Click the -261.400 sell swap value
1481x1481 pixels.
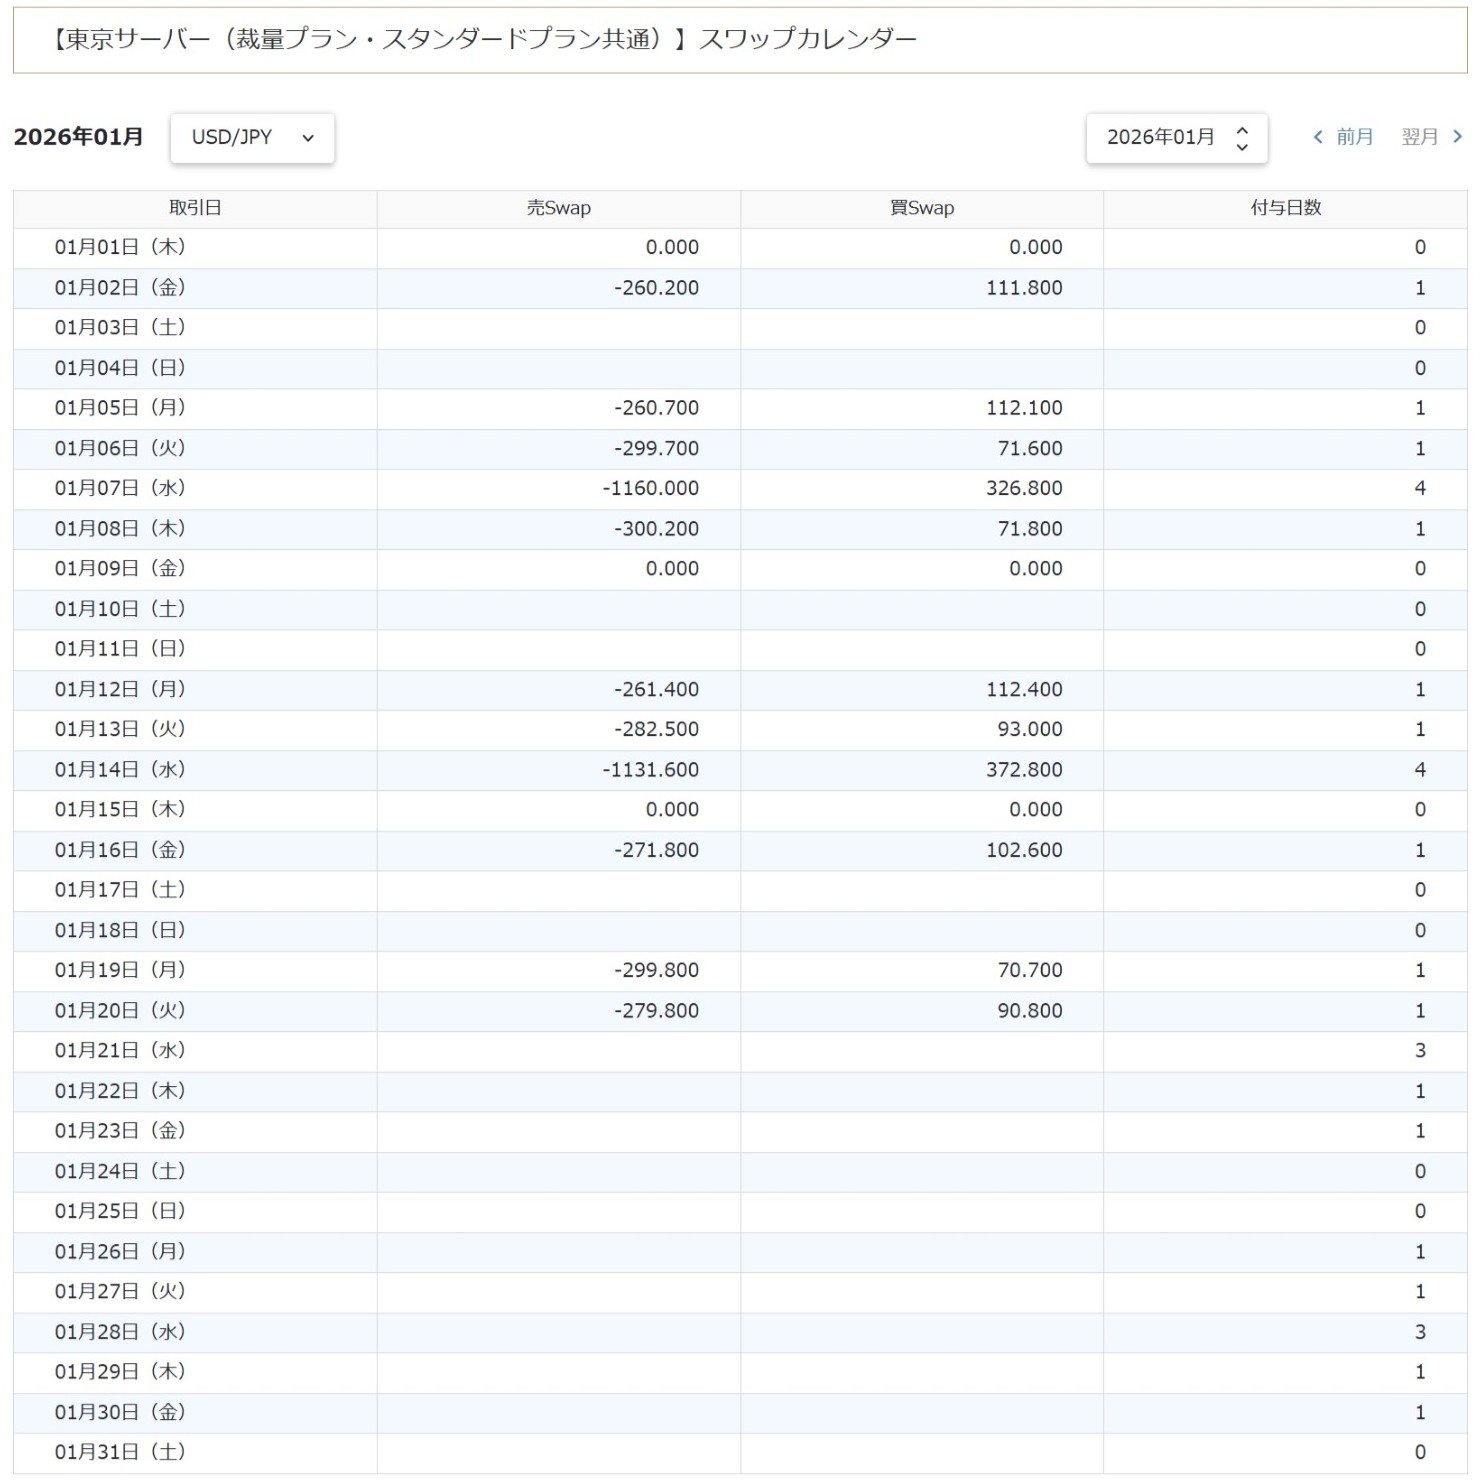[x=656, y=690]
